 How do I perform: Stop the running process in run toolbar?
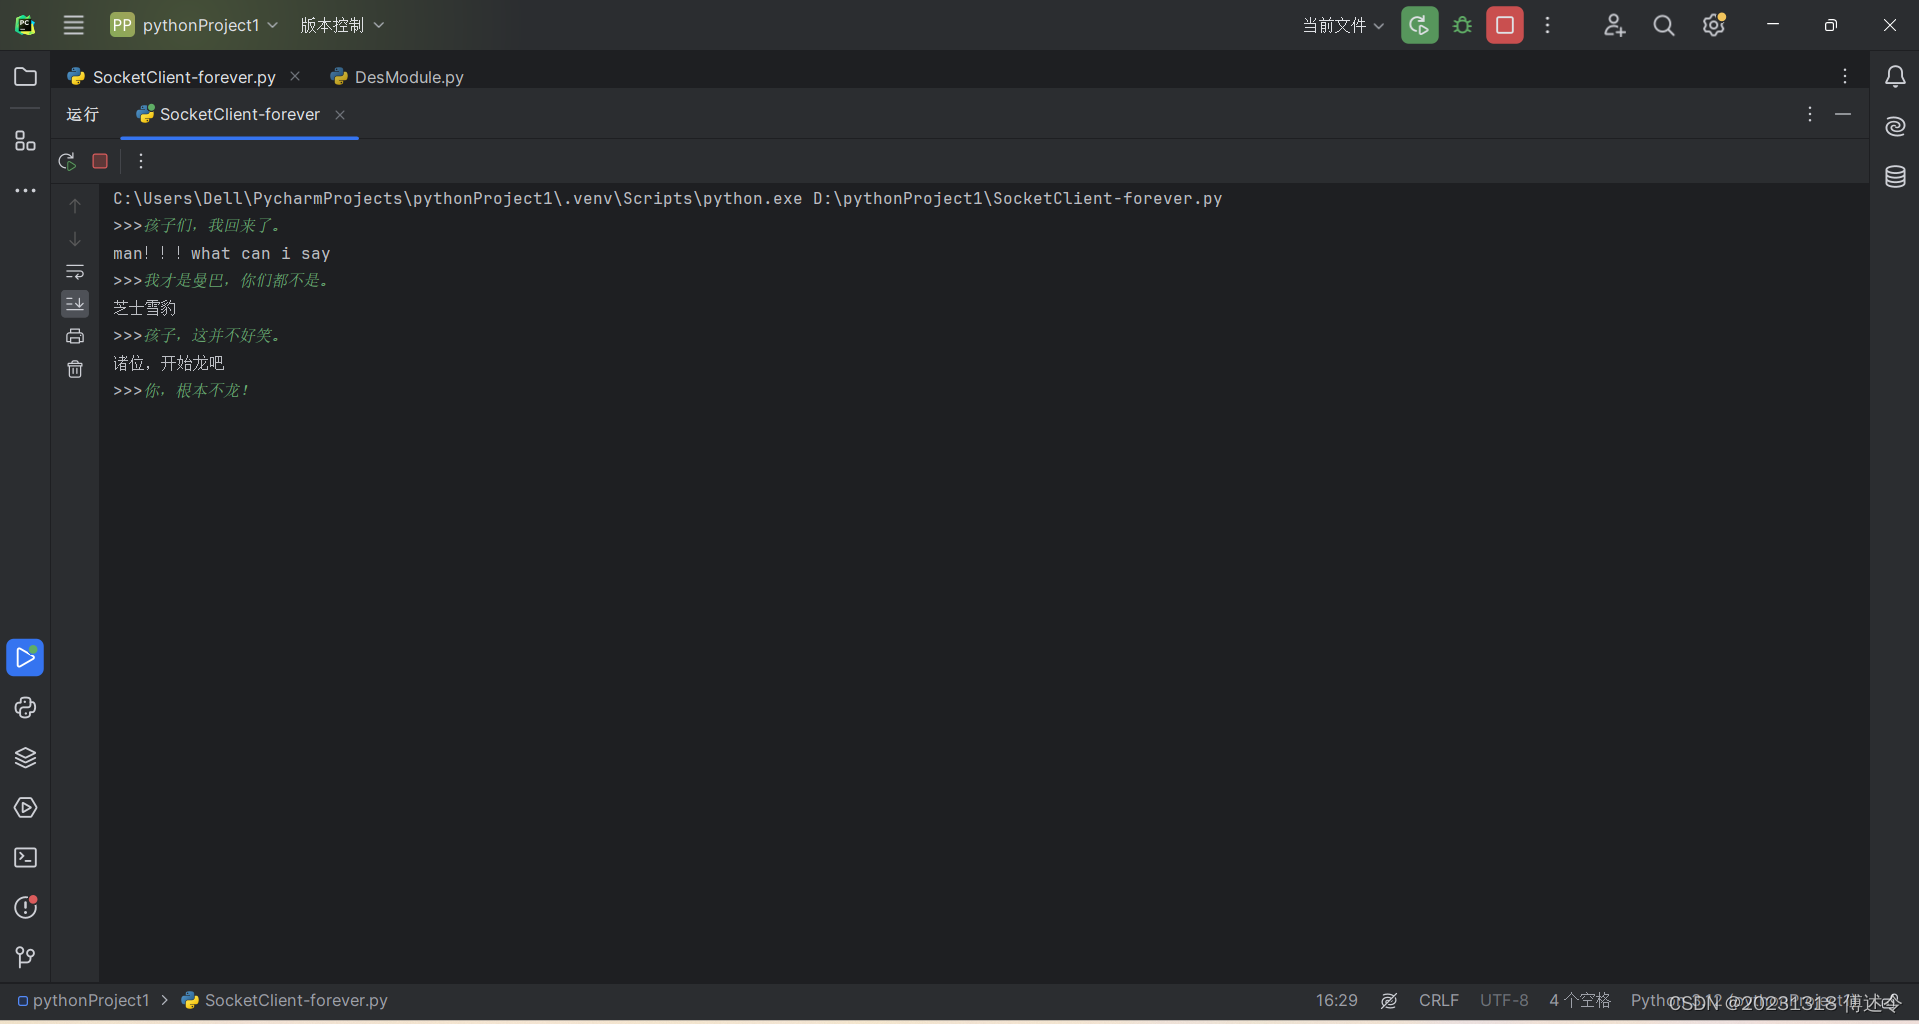point(100,161)
